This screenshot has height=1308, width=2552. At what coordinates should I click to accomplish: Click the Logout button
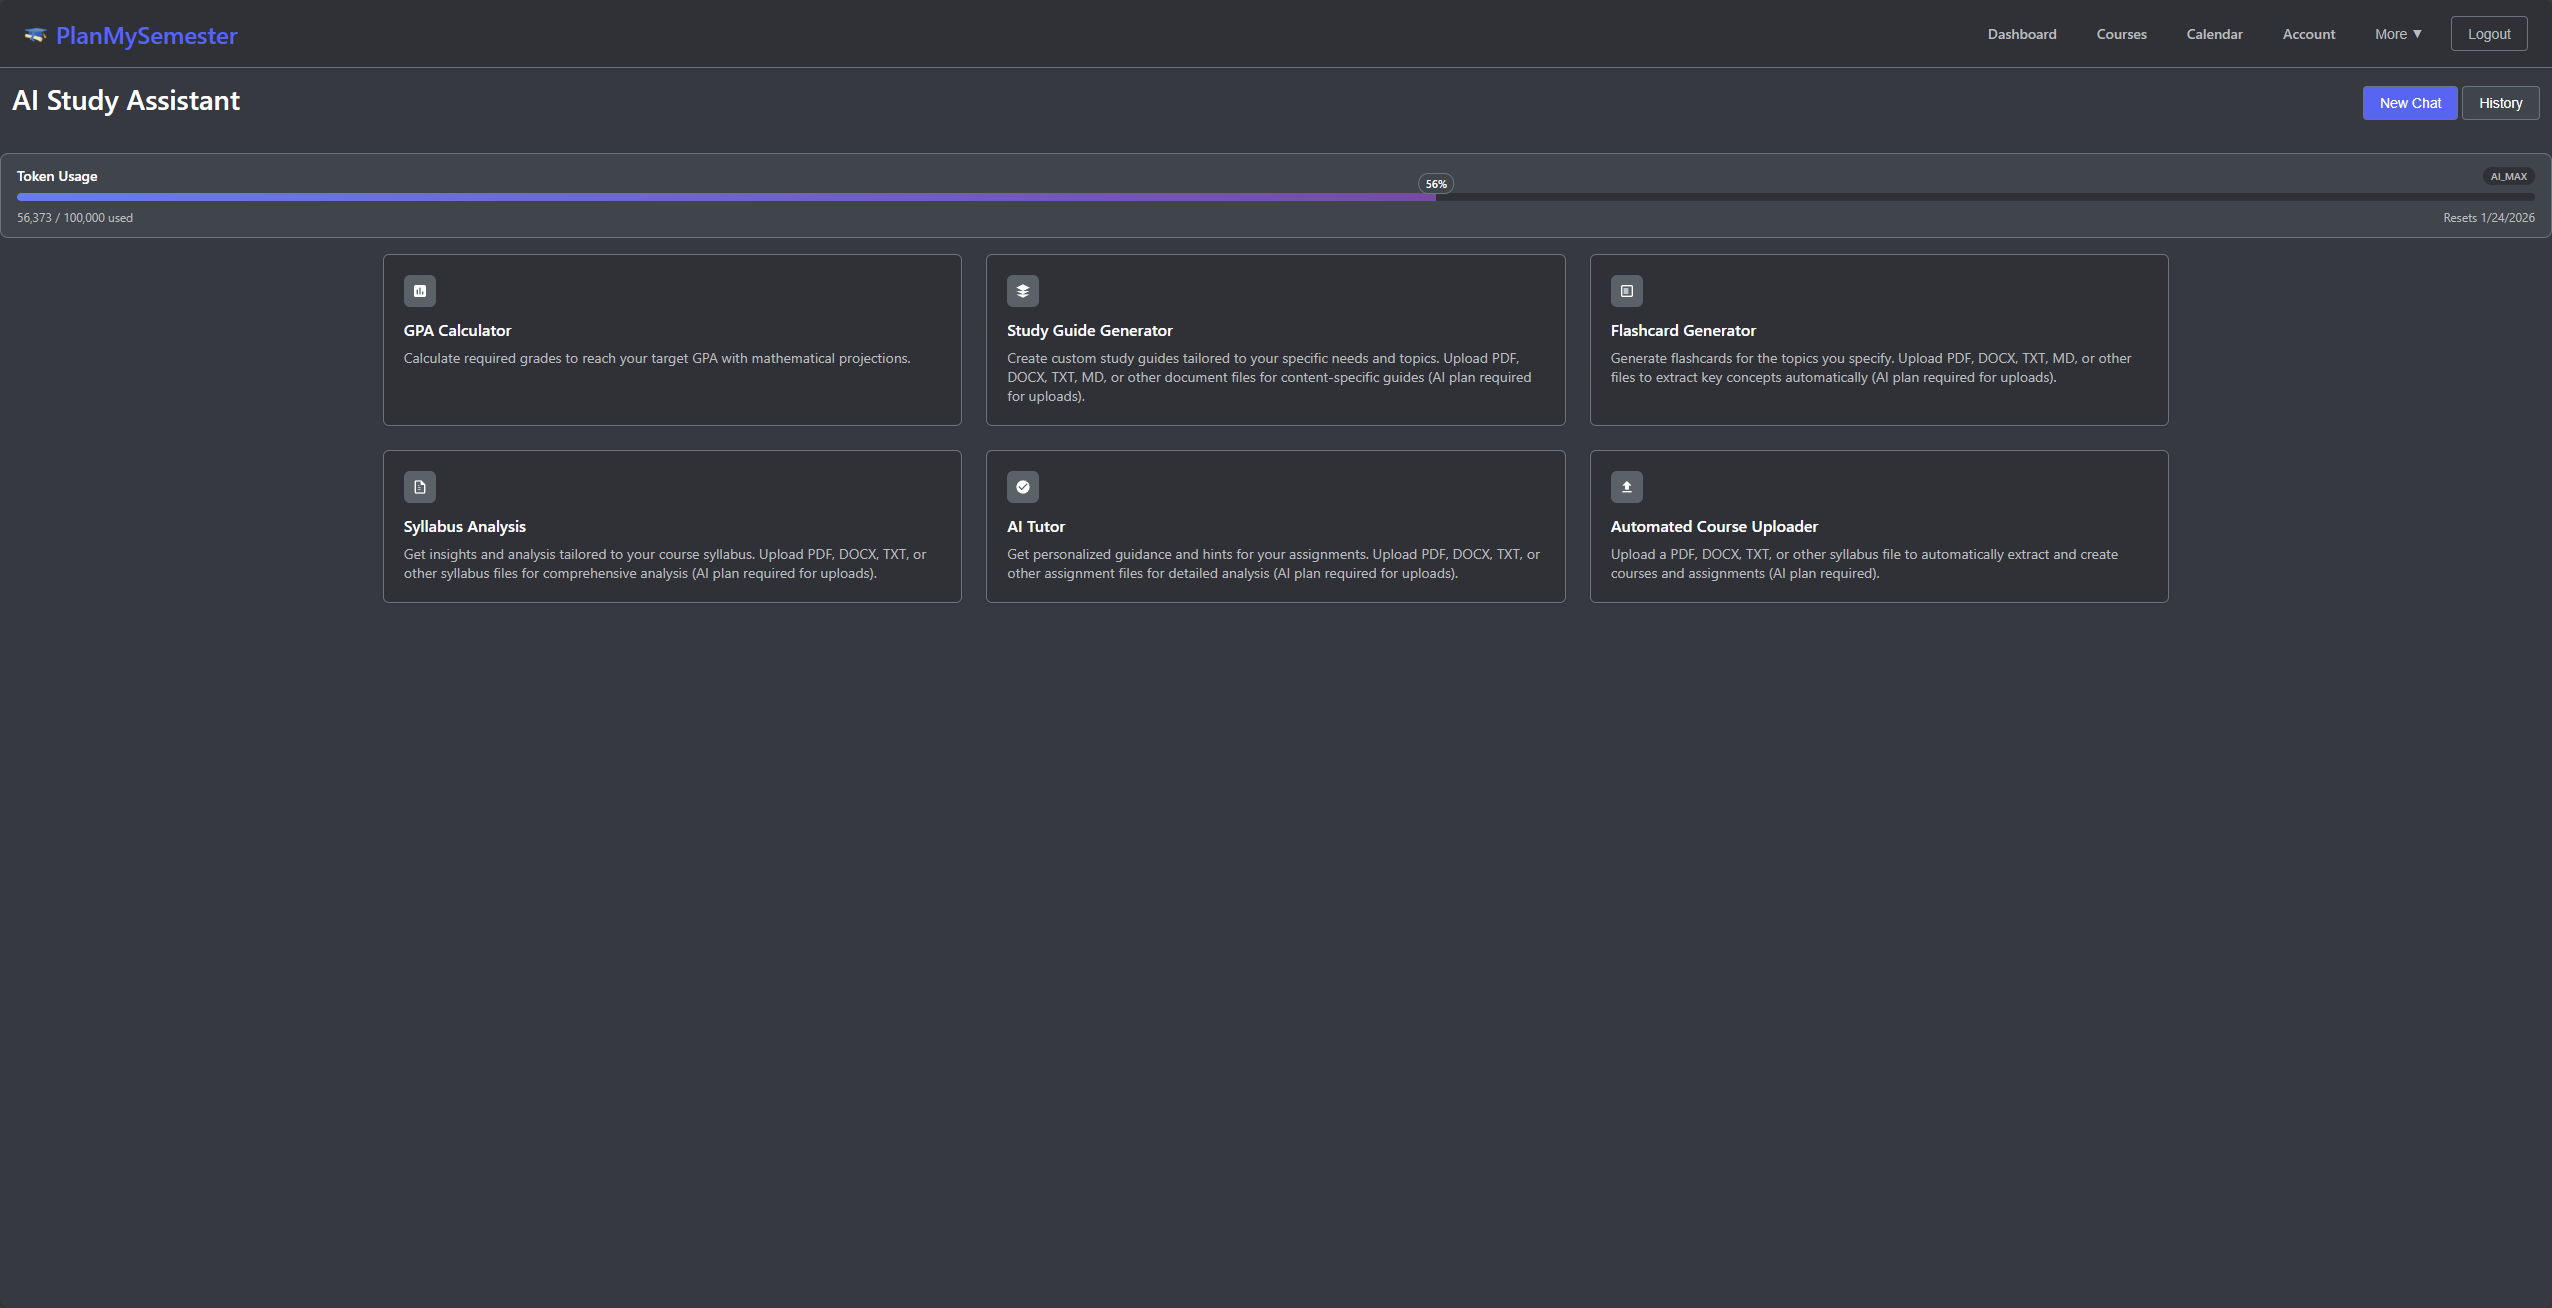point(2488,32)
